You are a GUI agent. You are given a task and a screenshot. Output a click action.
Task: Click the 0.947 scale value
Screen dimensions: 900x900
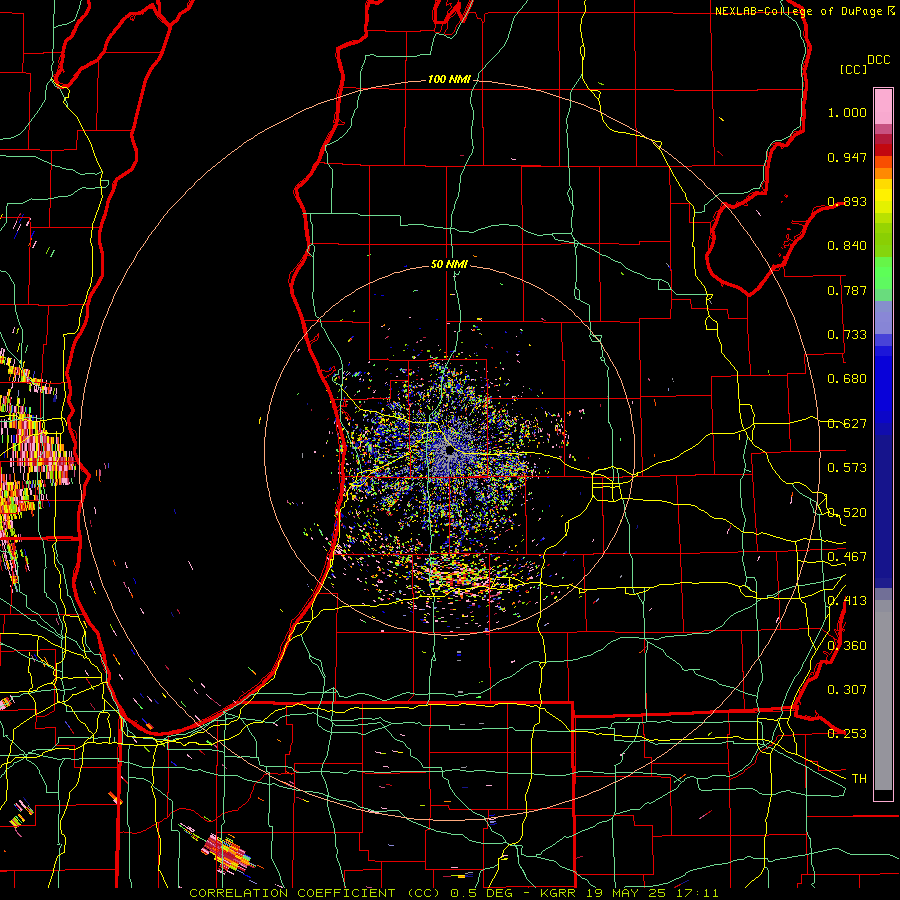(x=847, y=157)
